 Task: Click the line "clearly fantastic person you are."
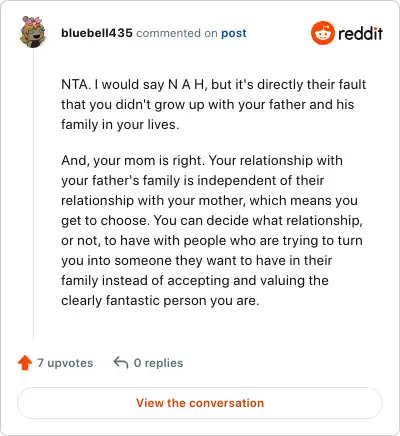(x=160, y=301)
